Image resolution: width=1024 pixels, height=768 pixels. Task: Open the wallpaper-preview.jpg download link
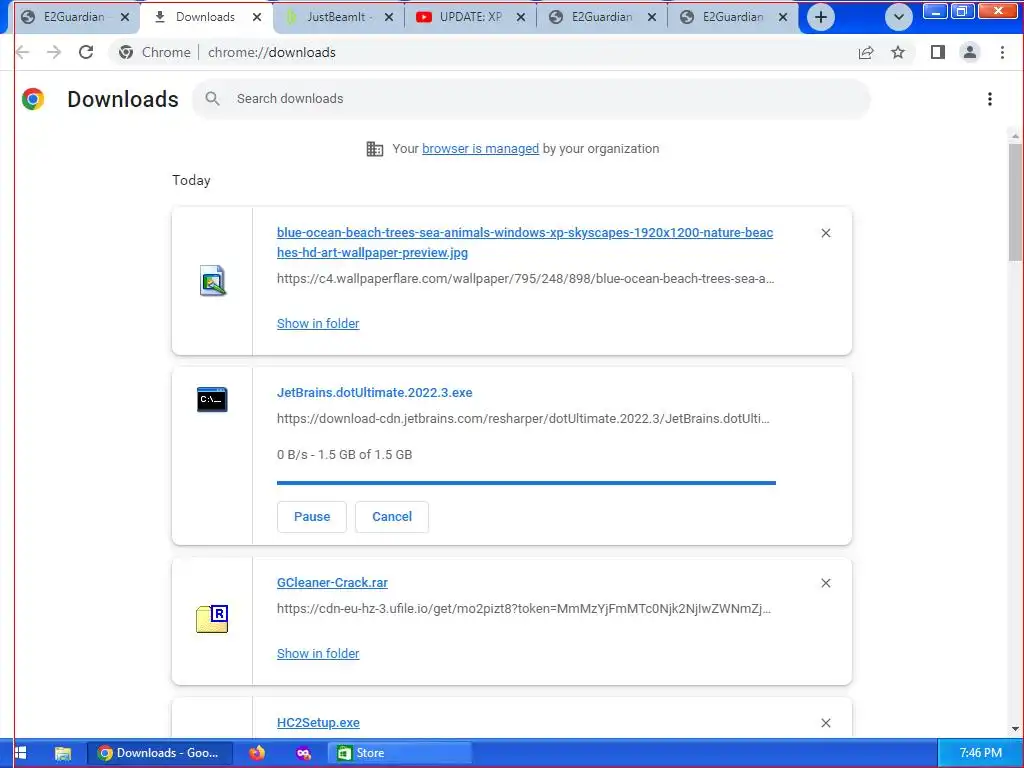tap(524, 242)
